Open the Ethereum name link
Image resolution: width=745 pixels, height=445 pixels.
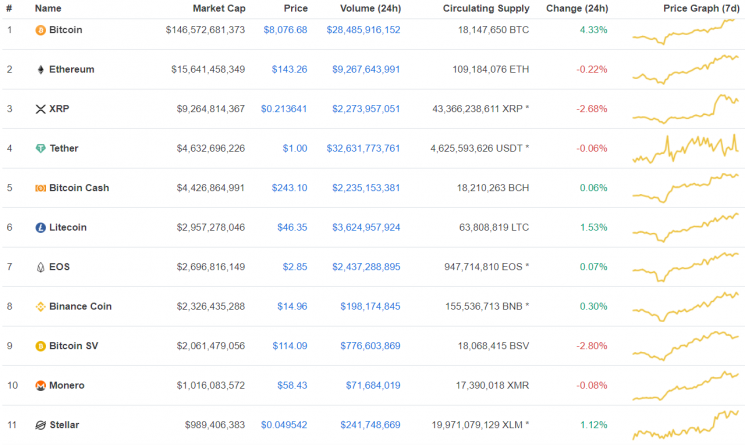click(x=72, y=69)
